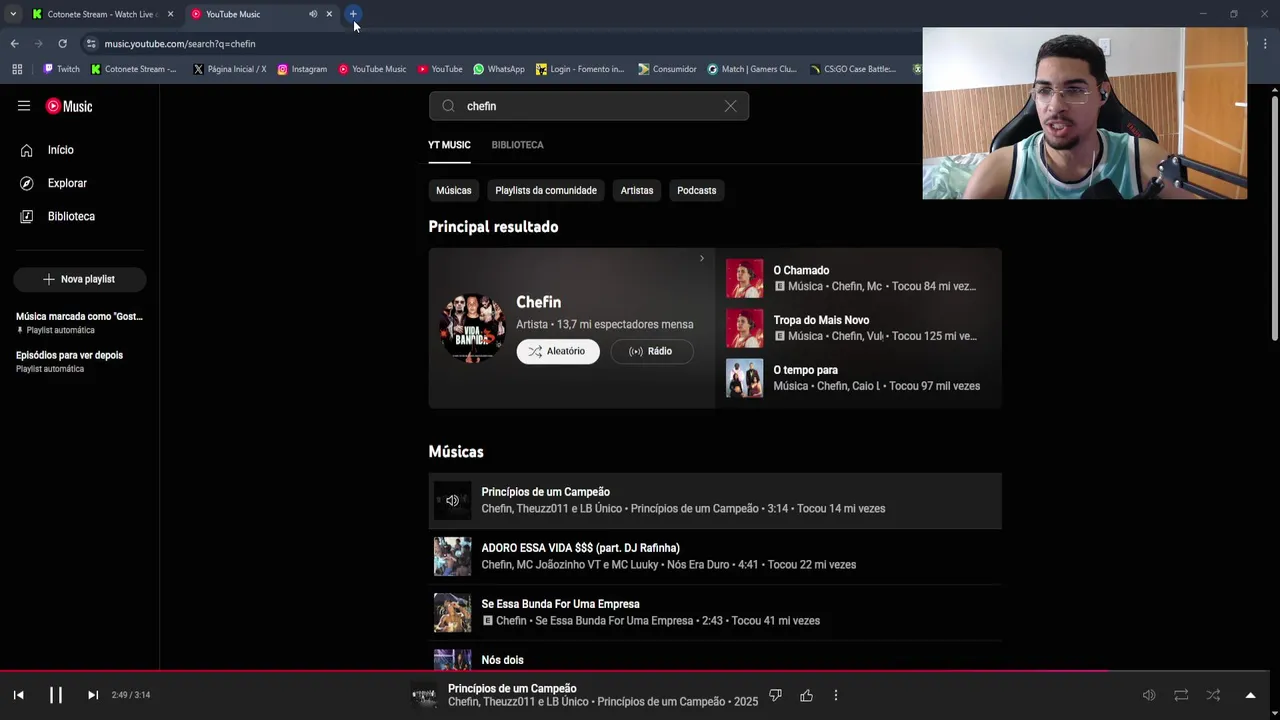Open Twitch bookmark

62,69
